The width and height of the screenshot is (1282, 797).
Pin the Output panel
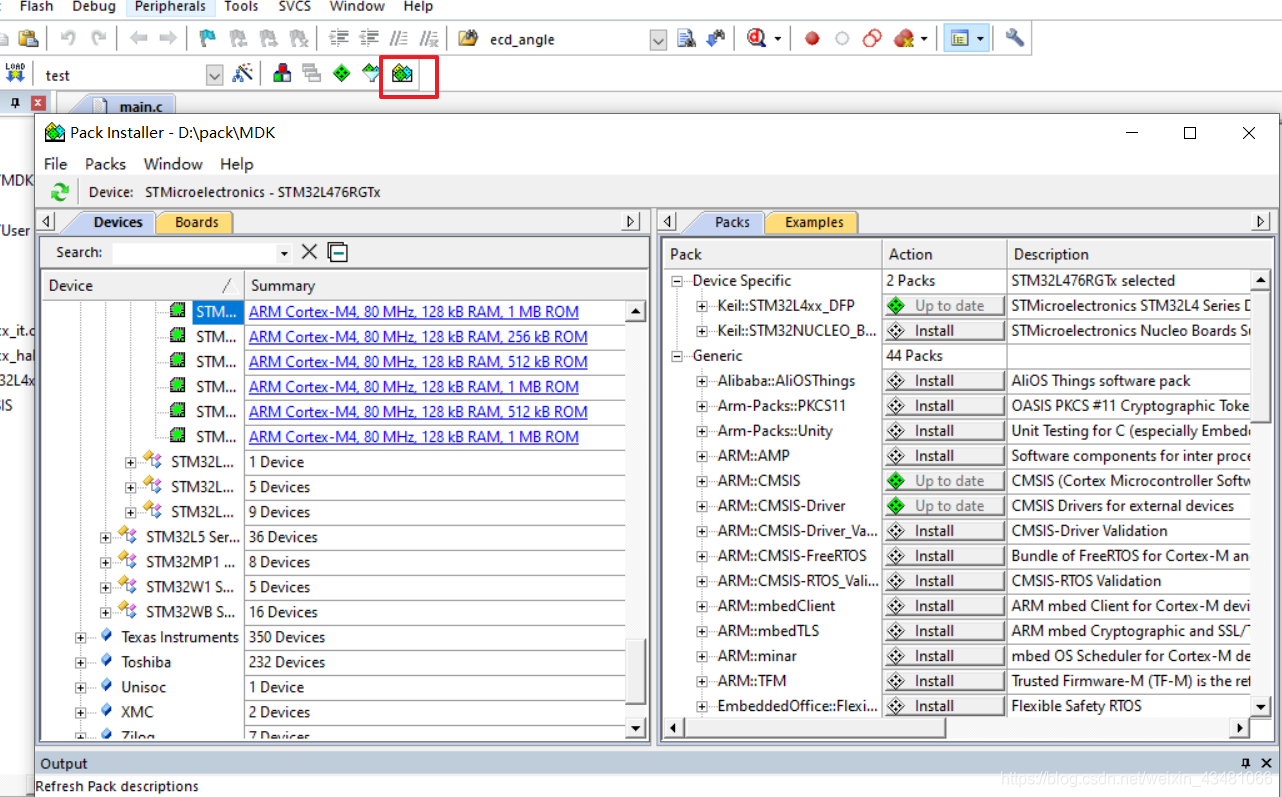pos(1245,763)
